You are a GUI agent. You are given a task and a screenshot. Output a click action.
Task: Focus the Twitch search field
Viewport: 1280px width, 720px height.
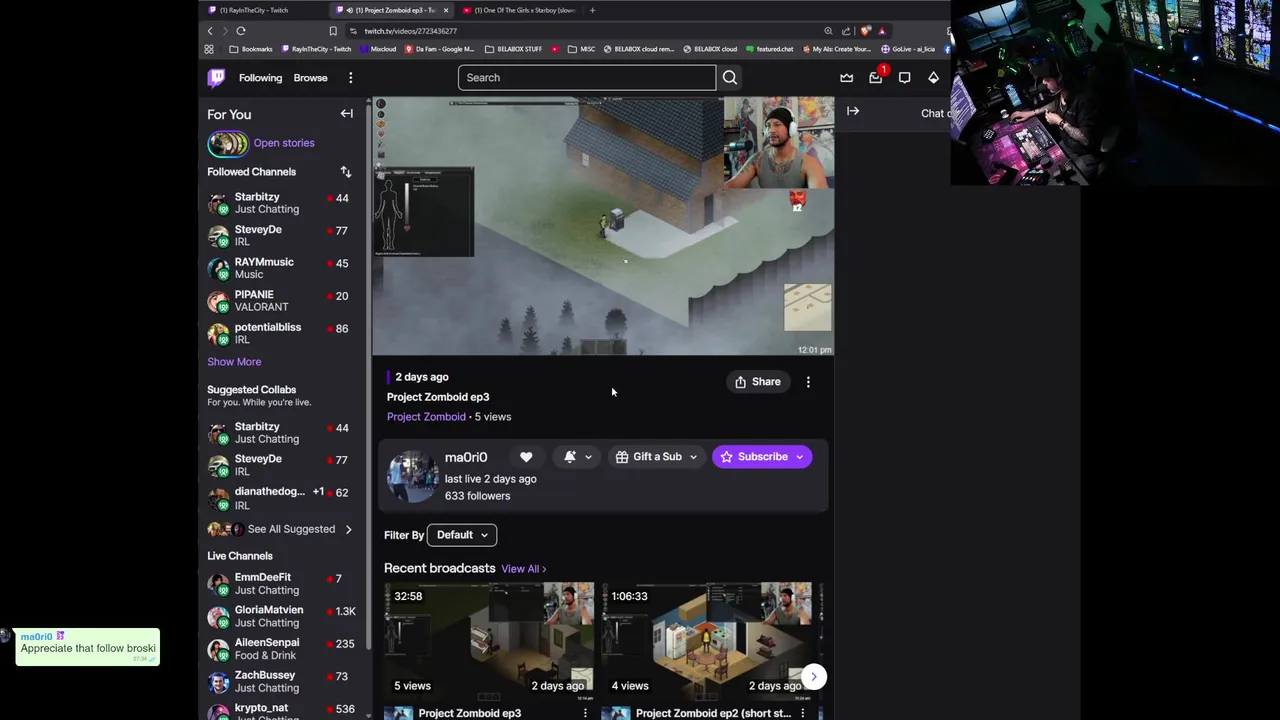click(x=587, y=77)
